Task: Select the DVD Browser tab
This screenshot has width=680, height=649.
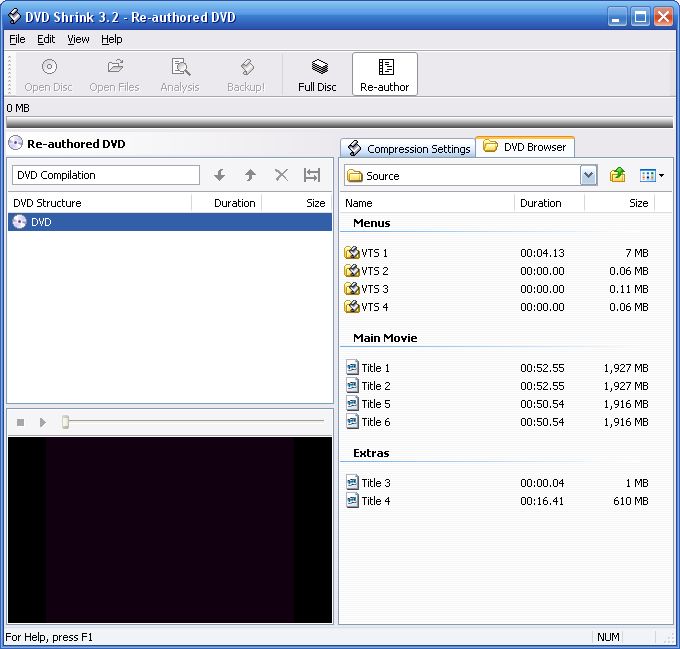Action: [525, 147]
